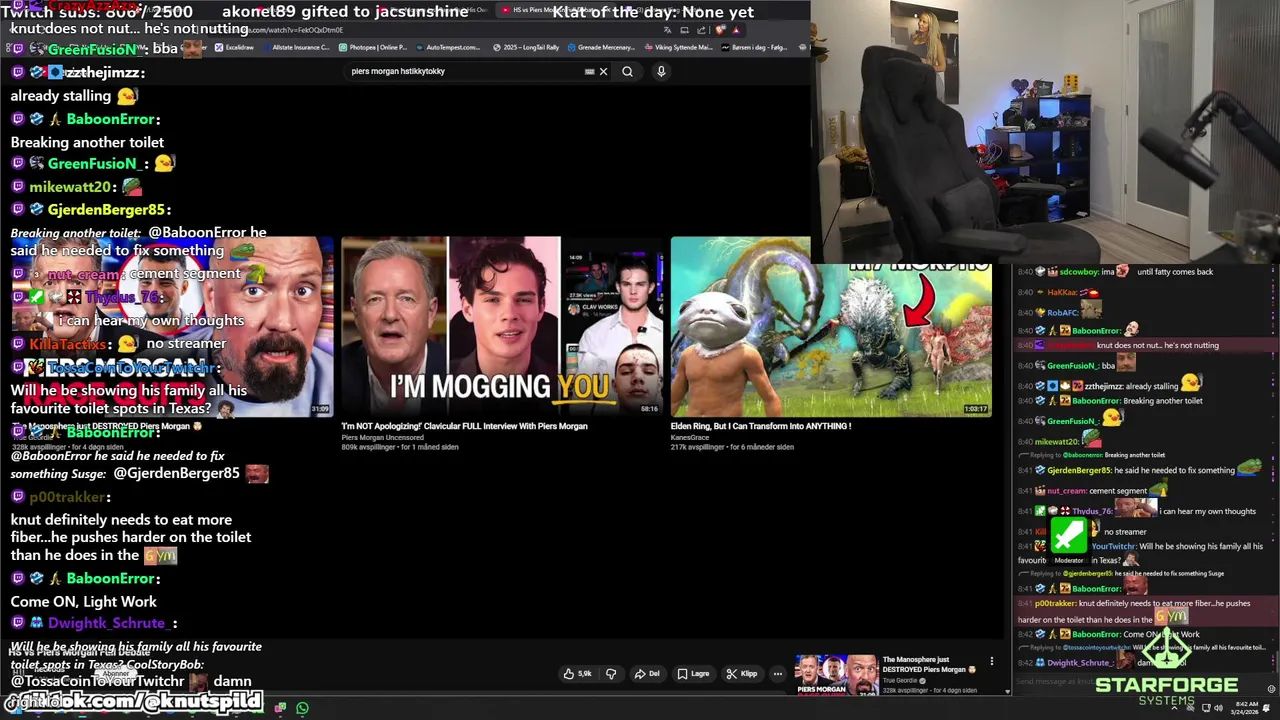Open the three-dot more actions menu below video

[777, 674]
